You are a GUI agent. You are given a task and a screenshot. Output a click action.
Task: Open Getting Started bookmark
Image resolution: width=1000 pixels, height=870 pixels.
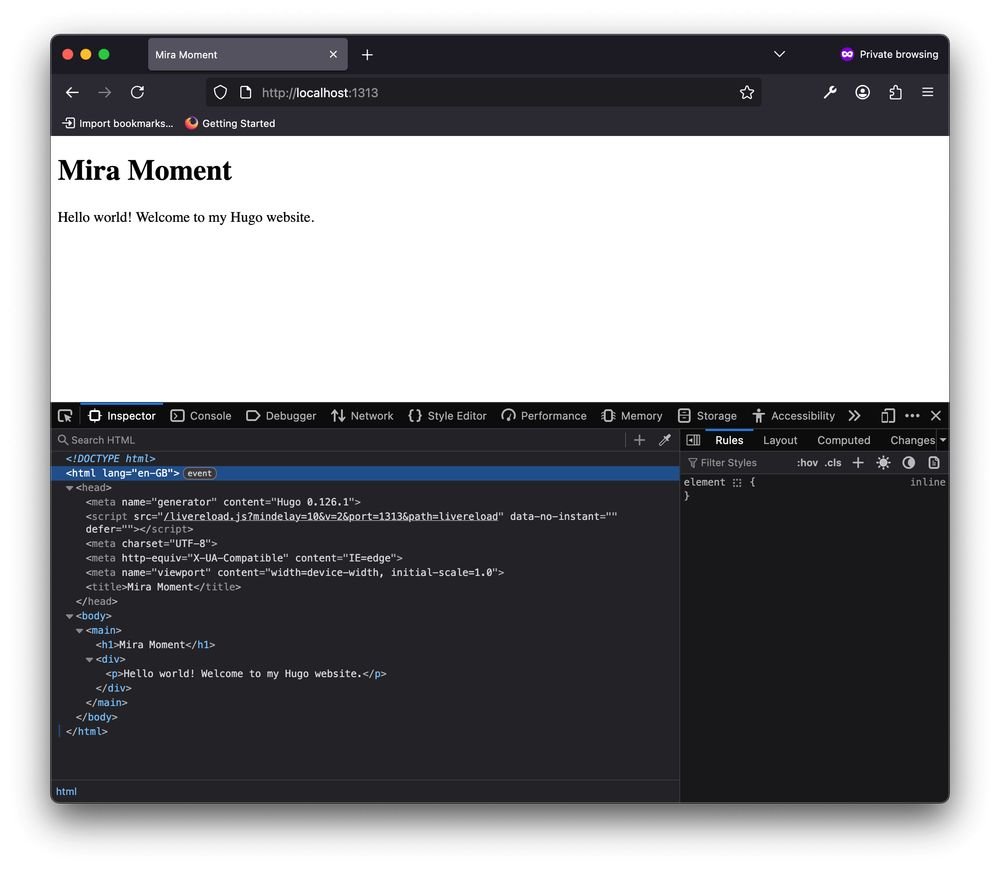pyautogui.click(x=230, y=123)
